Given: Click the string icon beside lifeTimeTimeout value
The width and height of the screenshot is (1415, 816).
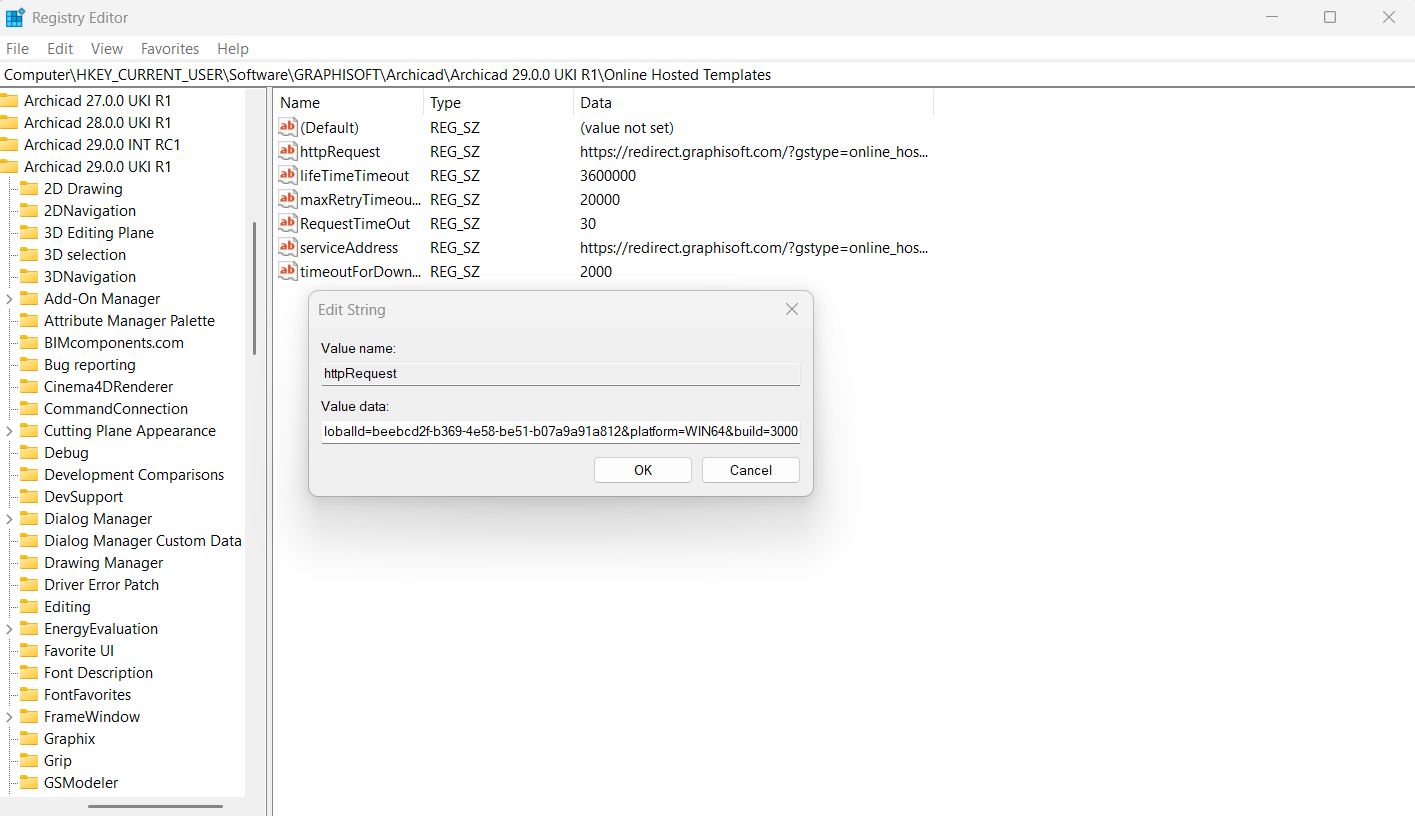Looking at the screenshot, I should [288, 175].
